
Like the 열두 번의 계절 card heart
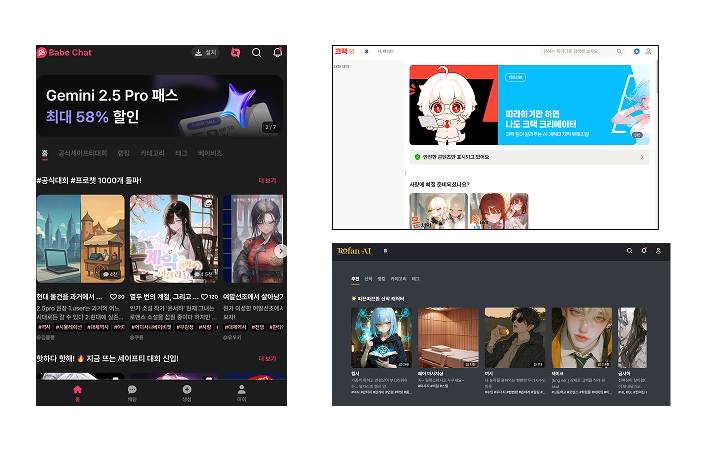point(205,297)
